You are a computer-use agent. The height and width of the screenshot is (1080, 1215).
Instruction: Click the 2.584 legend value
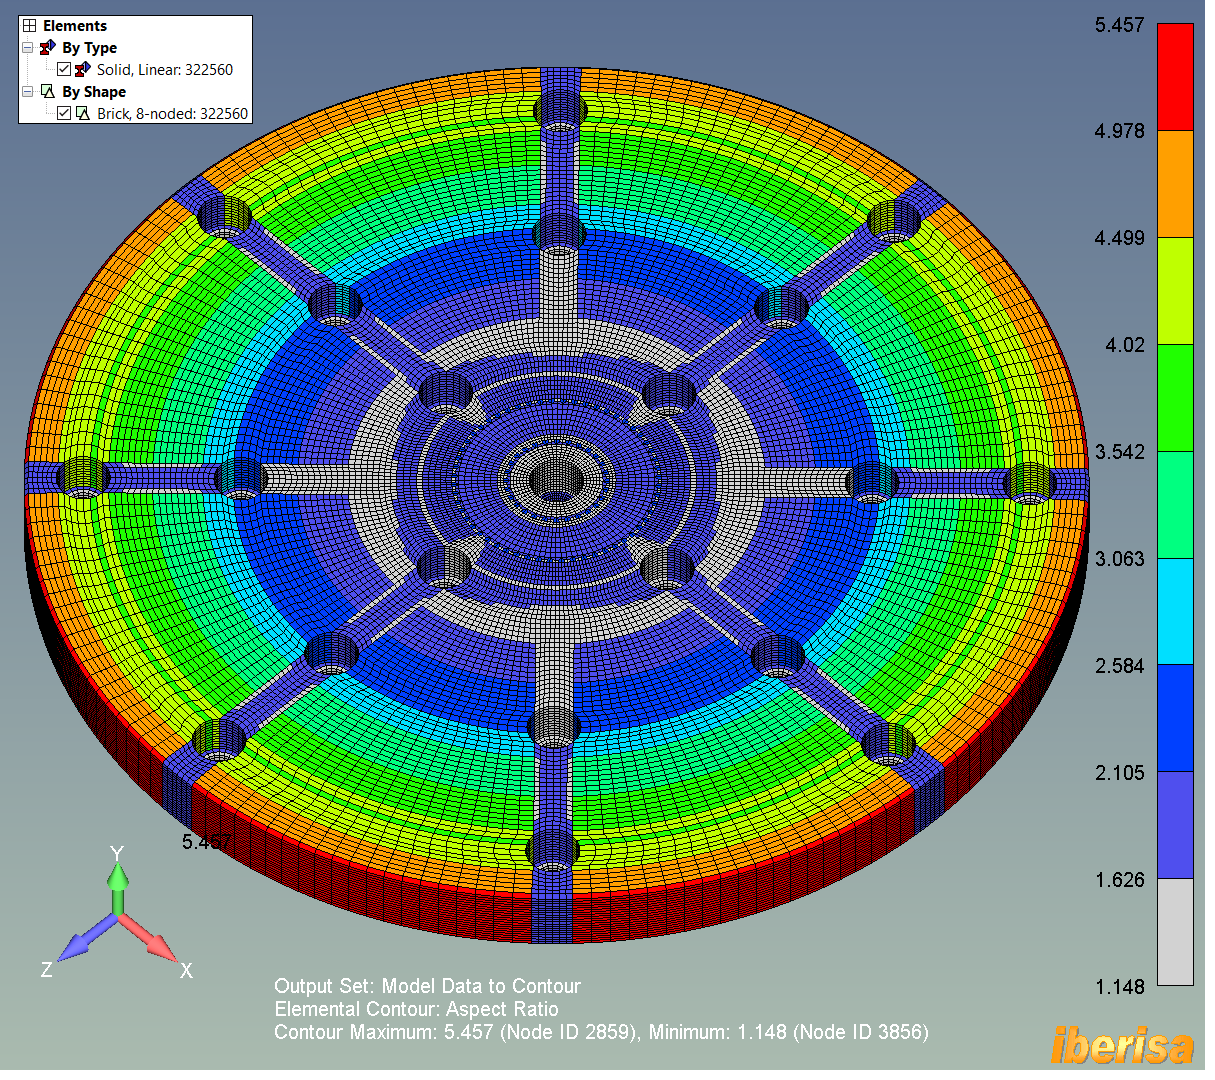1119,666
